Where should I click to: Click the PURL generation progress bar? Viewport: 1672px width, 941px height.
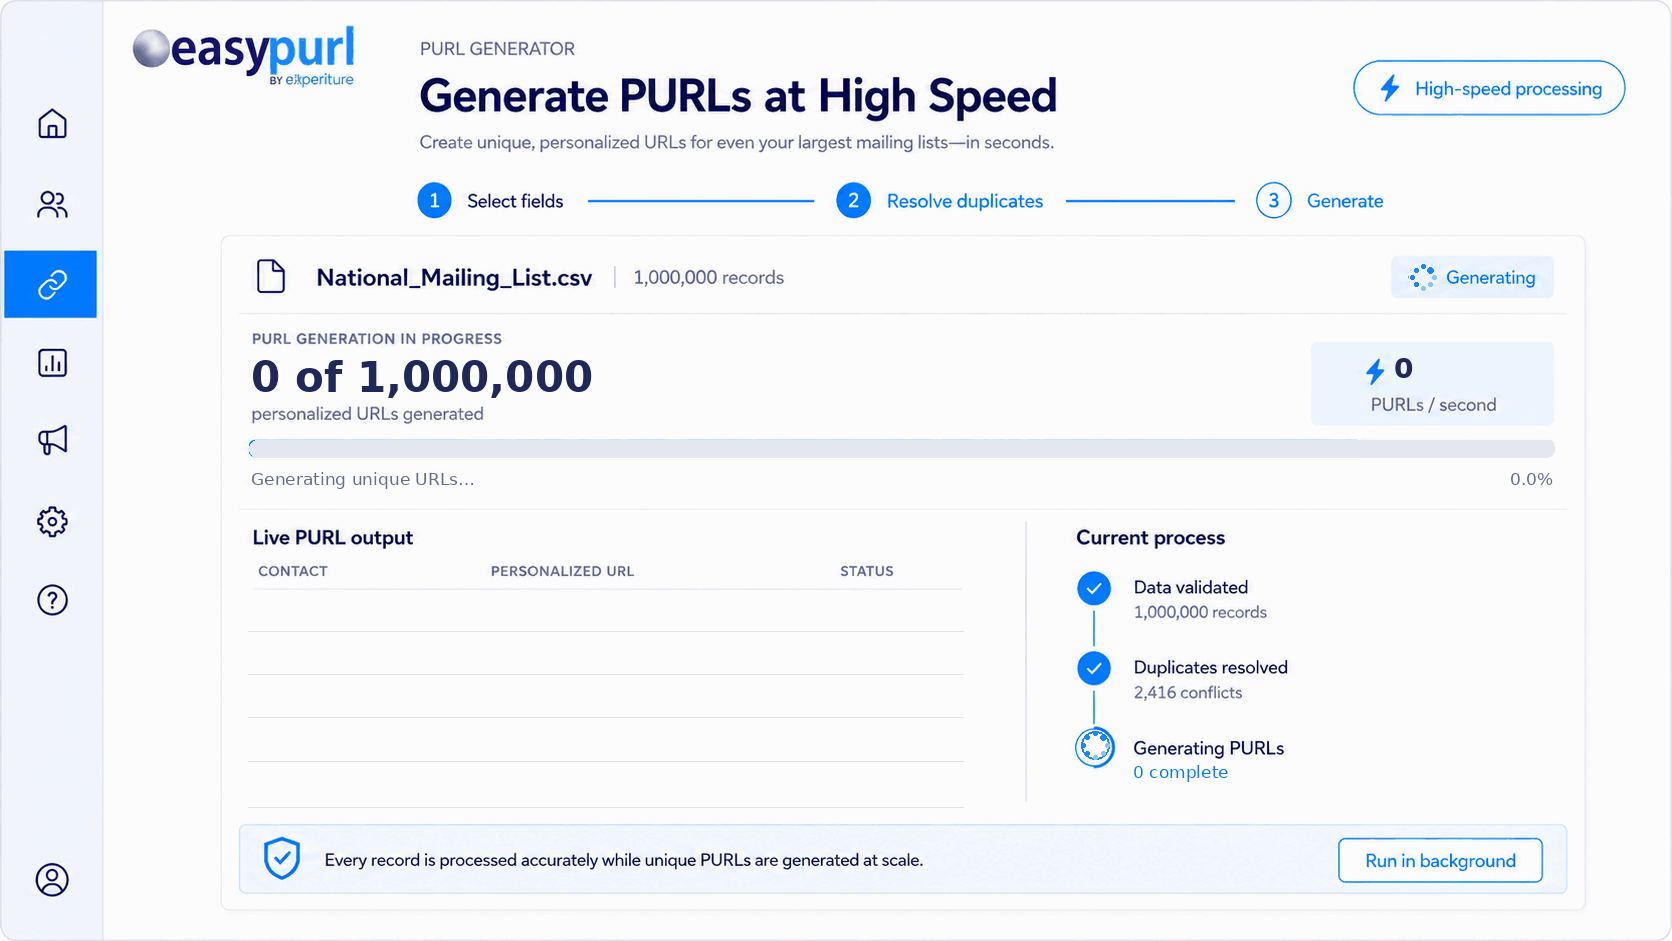(x=901, y=448)
